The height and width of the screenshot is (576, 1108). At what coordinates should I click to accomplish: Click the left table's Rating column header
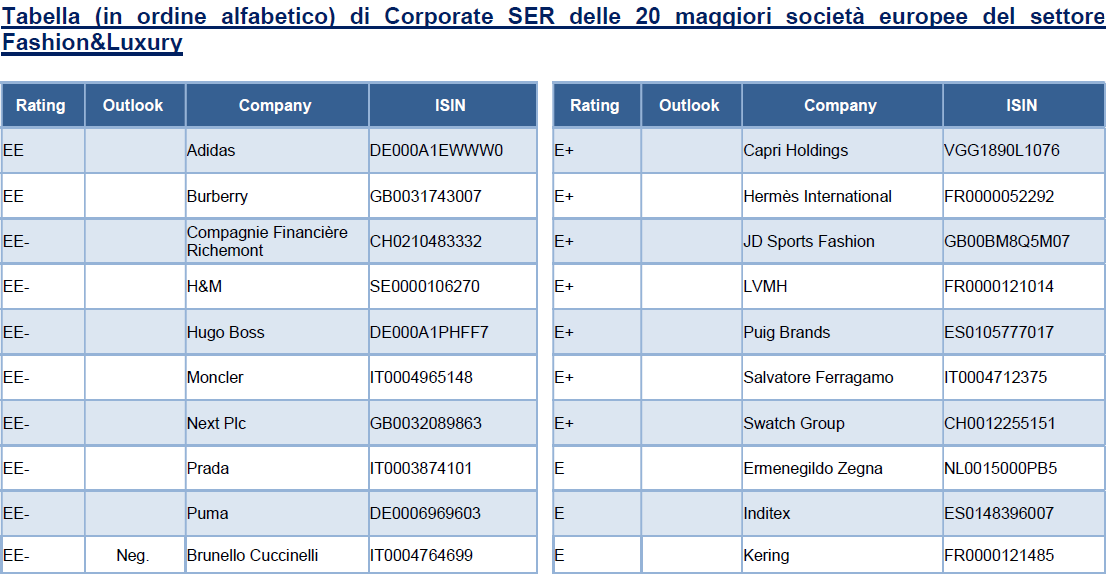tap(41, 105)
